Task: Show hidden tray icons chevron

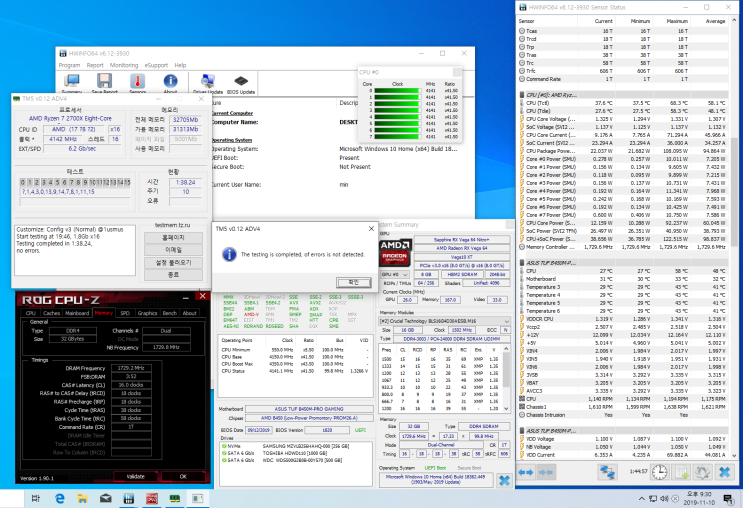Action: (x=642, y=499)
